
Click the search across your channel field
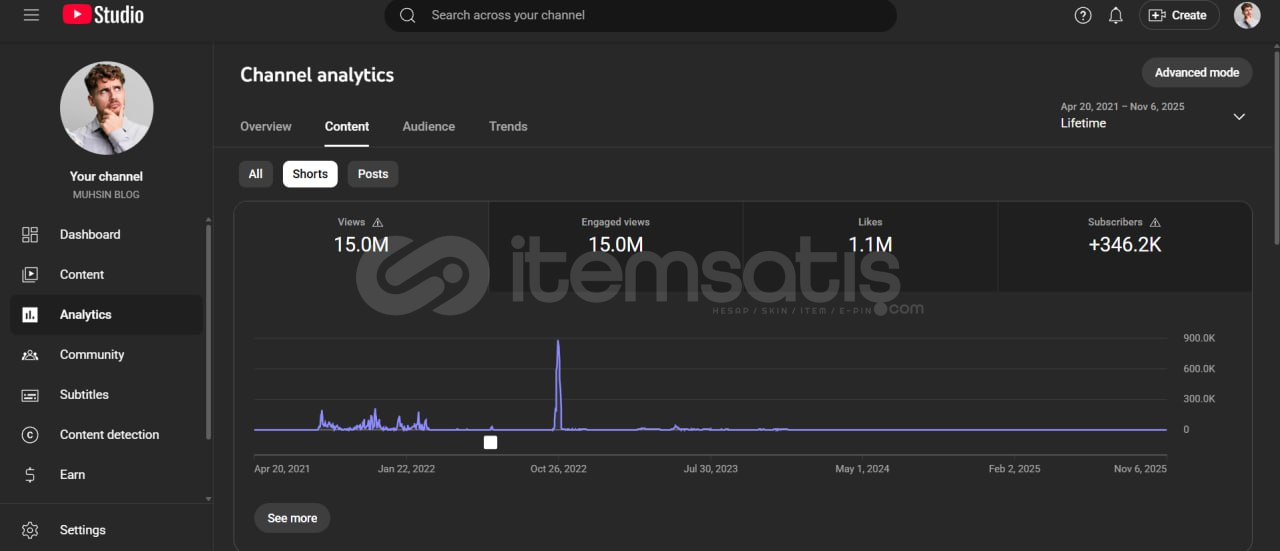click(640, 16)
